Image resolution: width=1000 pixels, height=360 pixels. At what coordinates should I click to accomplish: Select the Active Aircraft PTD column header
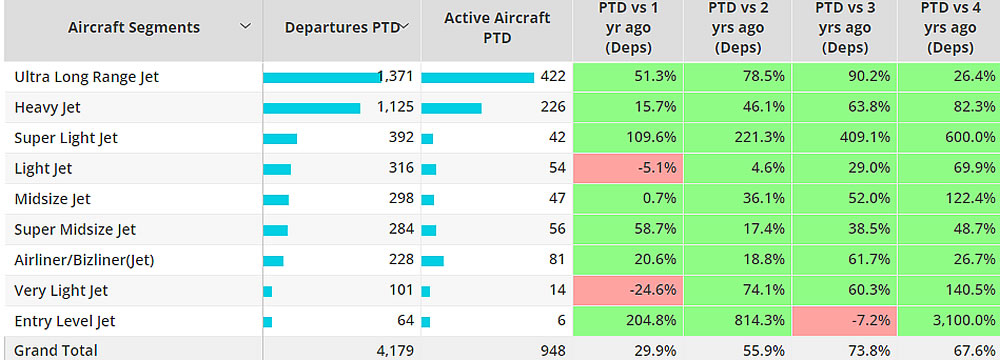coord(497,27)
